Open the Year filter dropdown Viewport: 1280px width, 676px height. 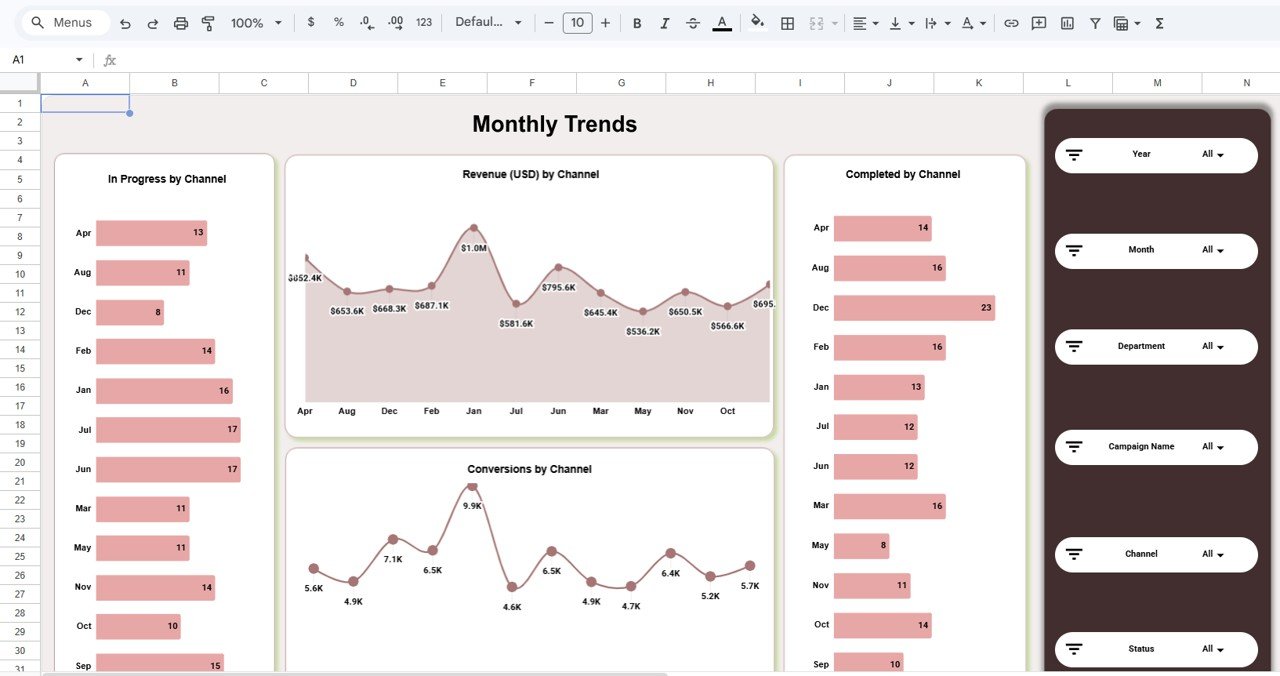pyautogui.click(x=1213, y=154)
